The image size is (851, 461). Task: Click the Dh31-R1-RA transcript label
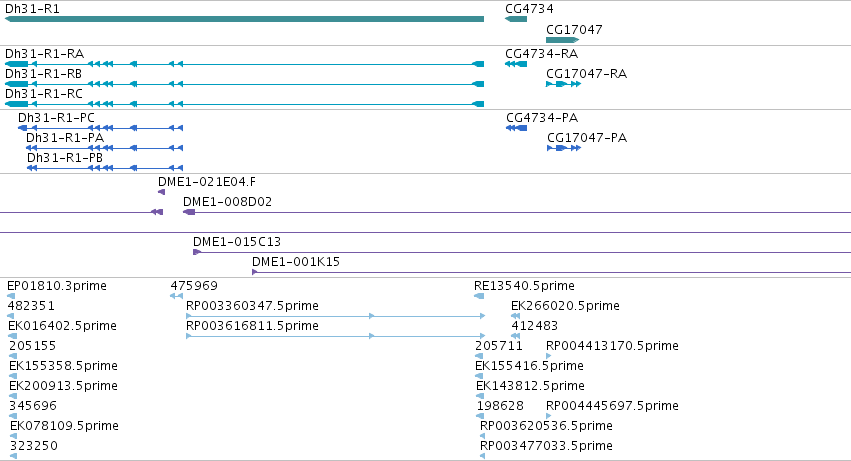[x=45, y=54]
